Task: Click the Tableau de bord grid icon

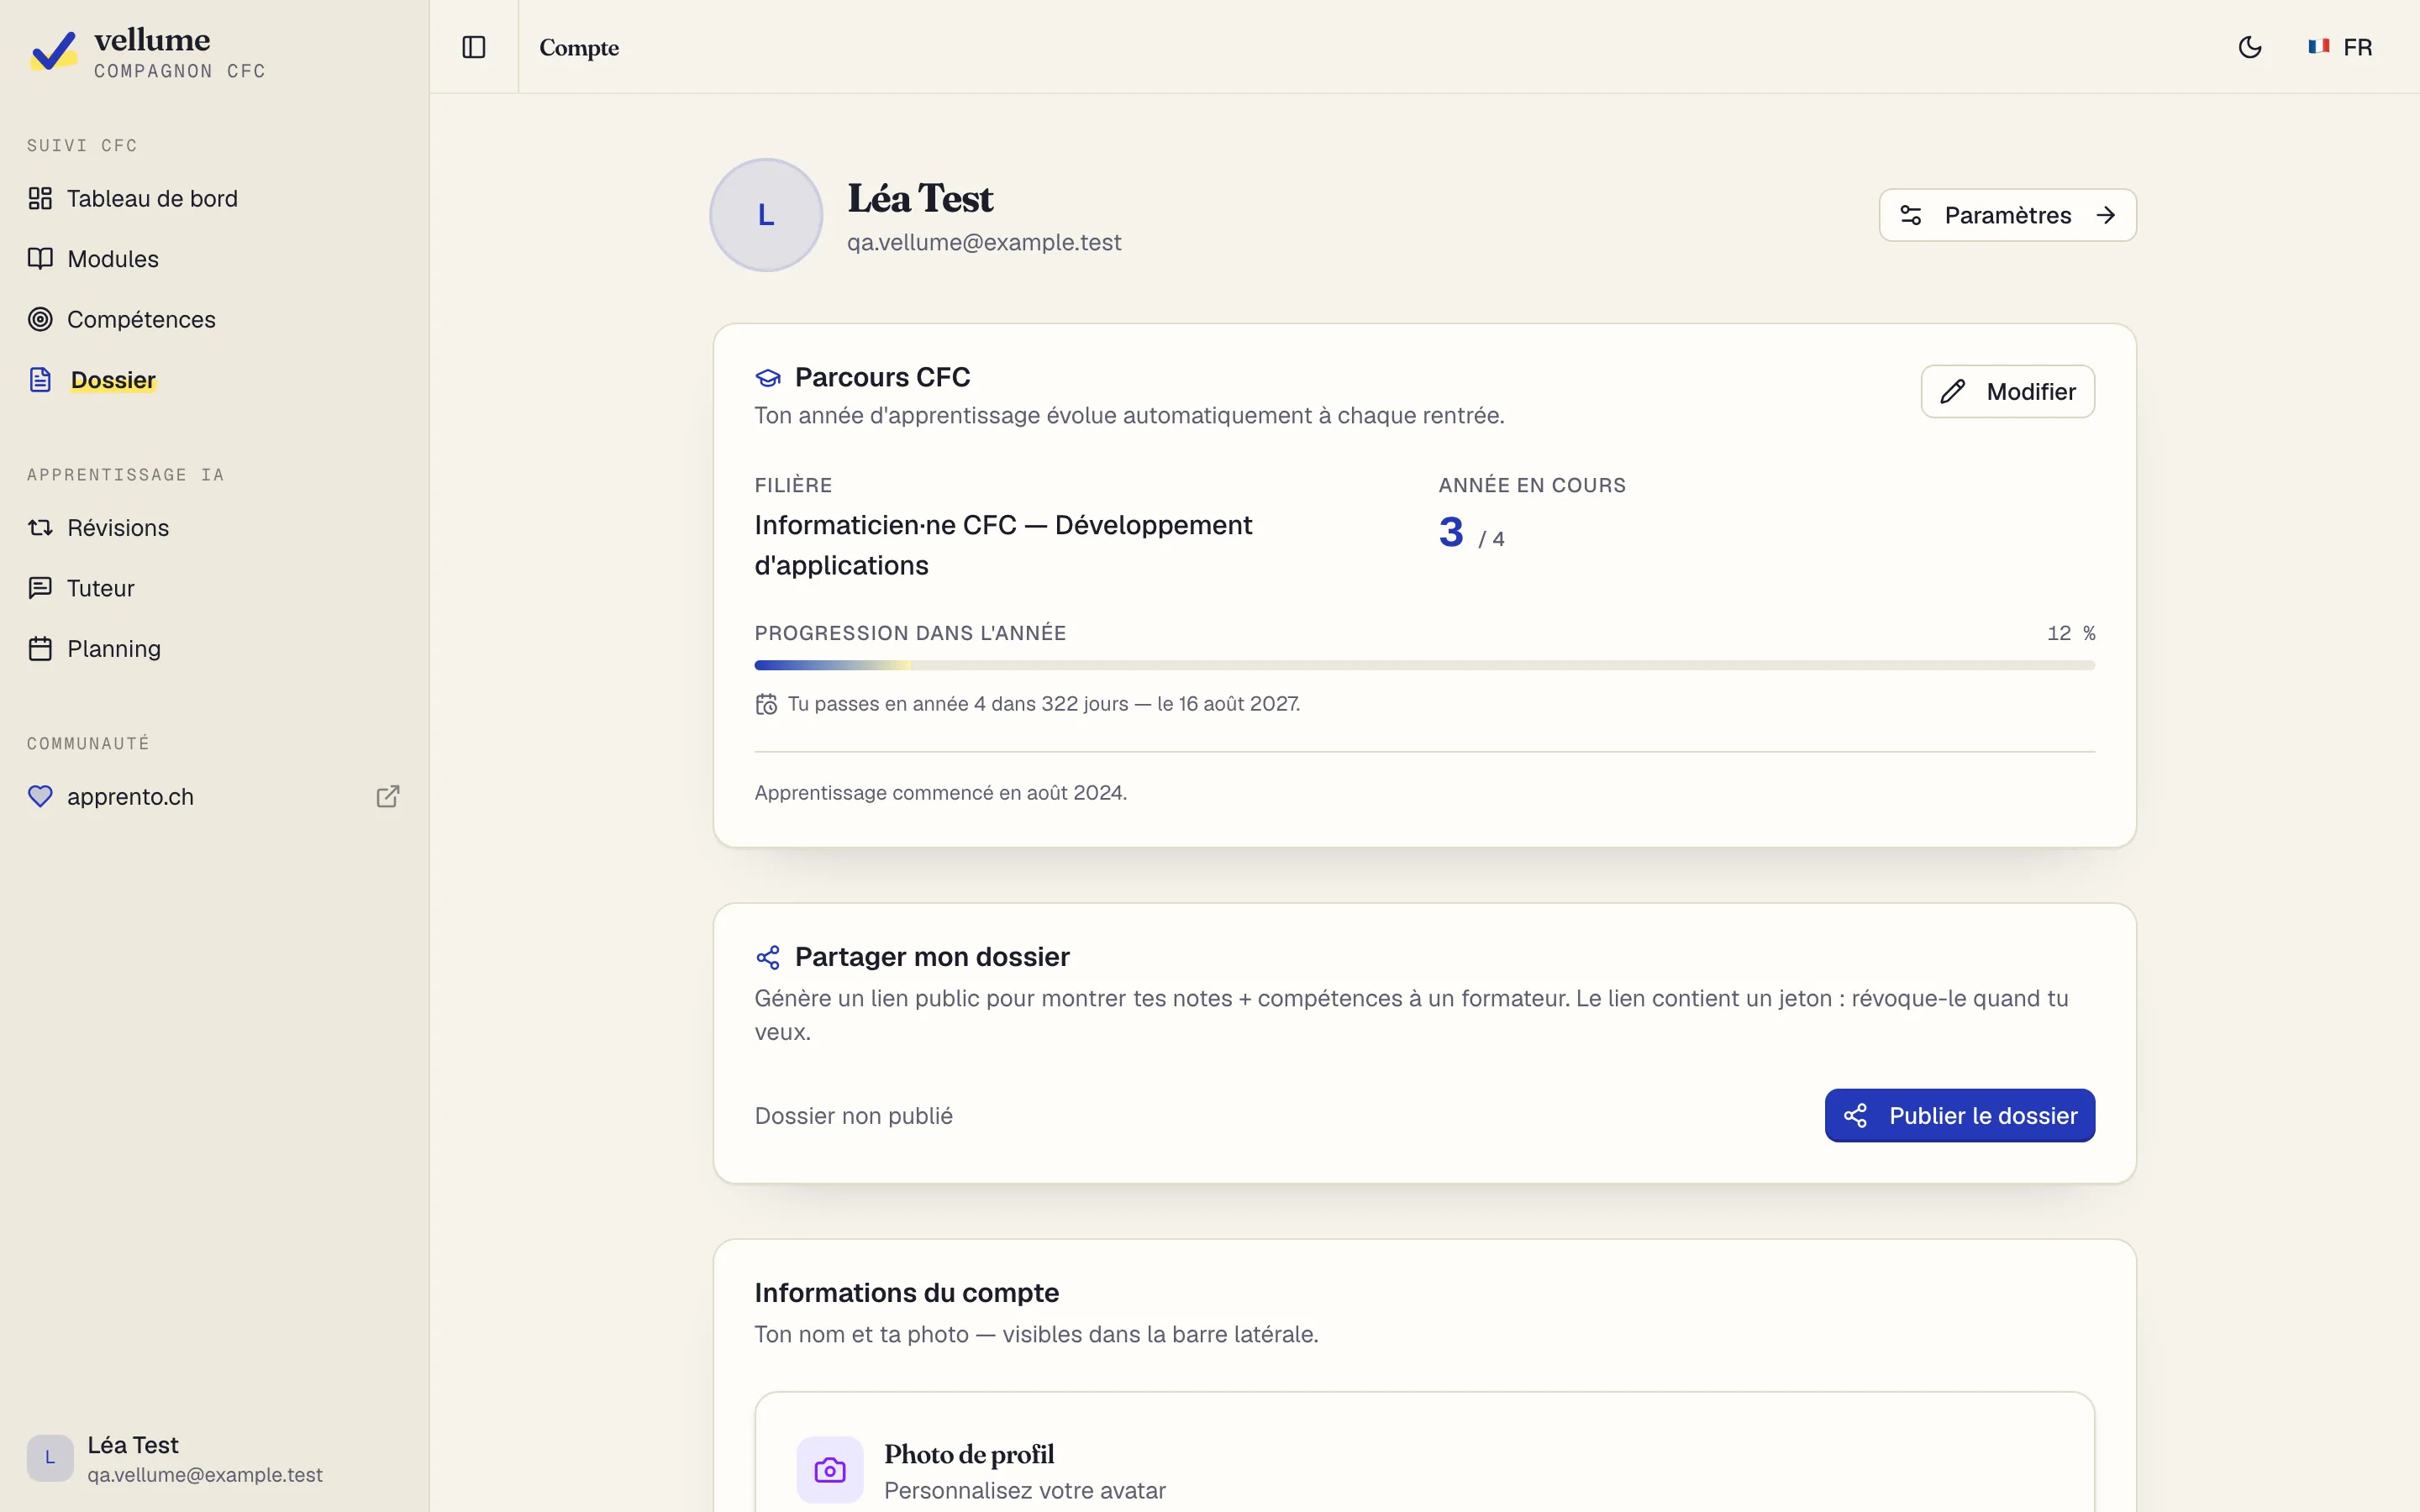Action: [40, 198]
